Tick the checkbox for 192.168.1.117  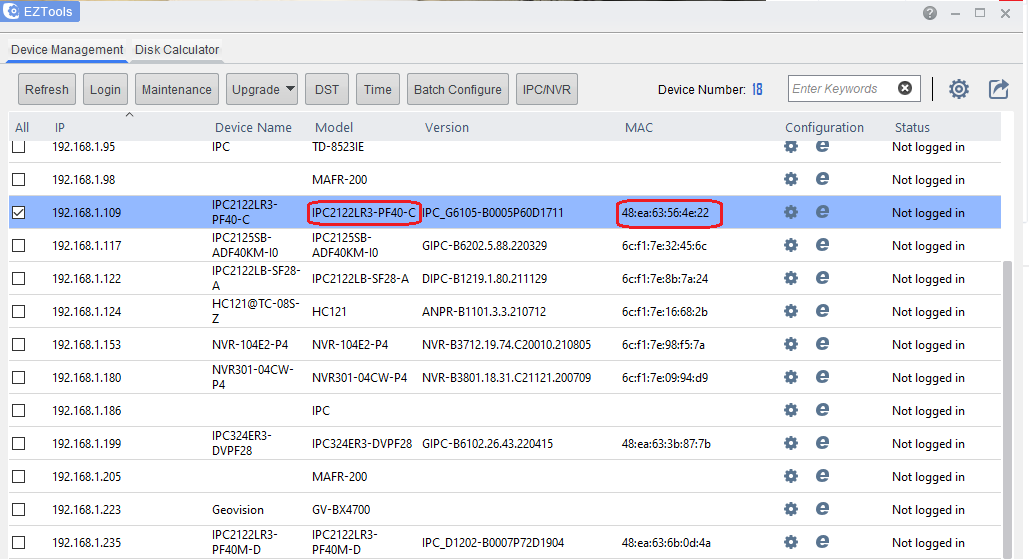pyautogui.click(x=19, y=245)
